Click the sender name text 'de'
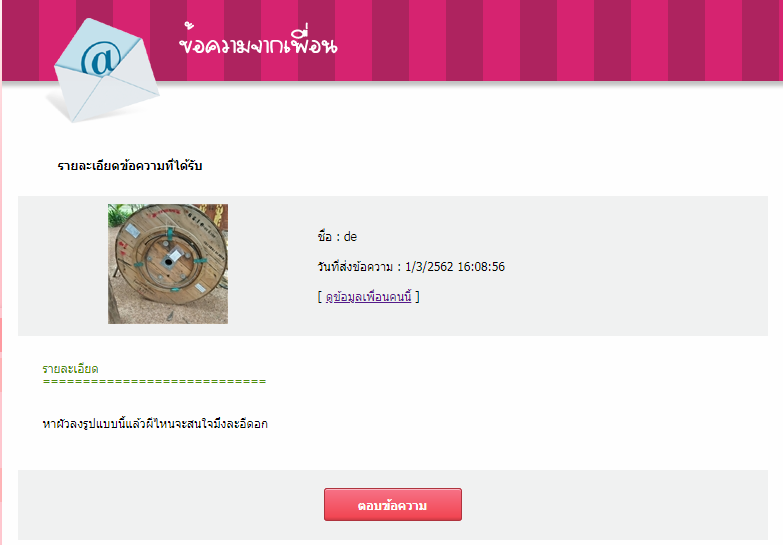The width and height of the screenshot is (783, 545). pyautogui.click(x=351, y=237)
